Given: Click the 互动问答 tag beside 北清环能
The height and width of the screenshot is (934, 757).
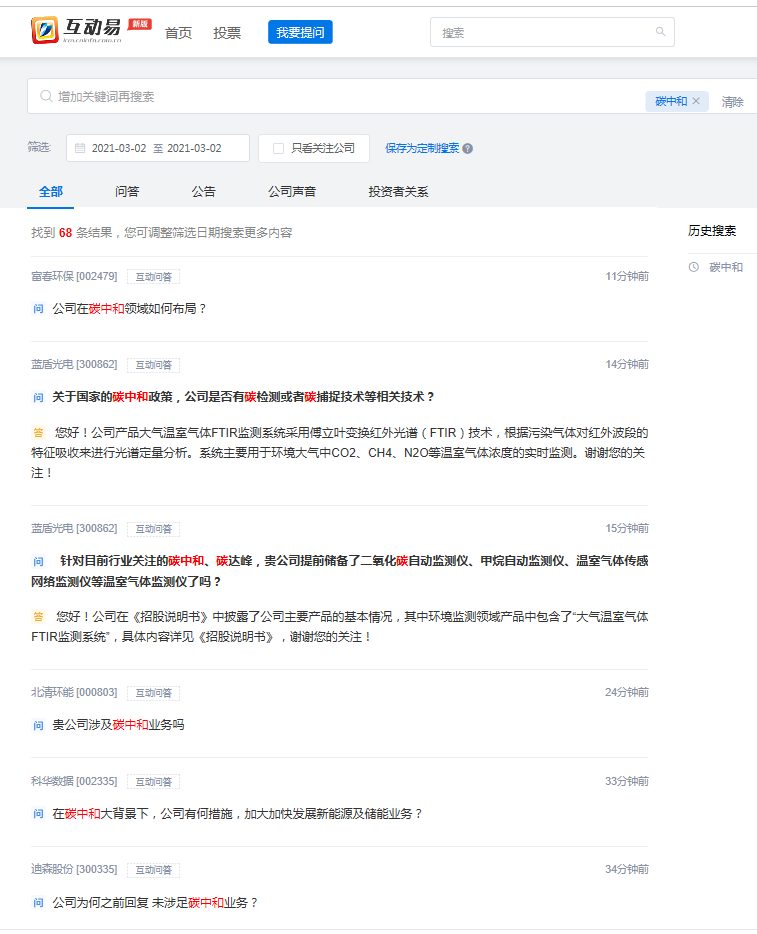Looking at the screenshot, I should (x=154, y=693).
